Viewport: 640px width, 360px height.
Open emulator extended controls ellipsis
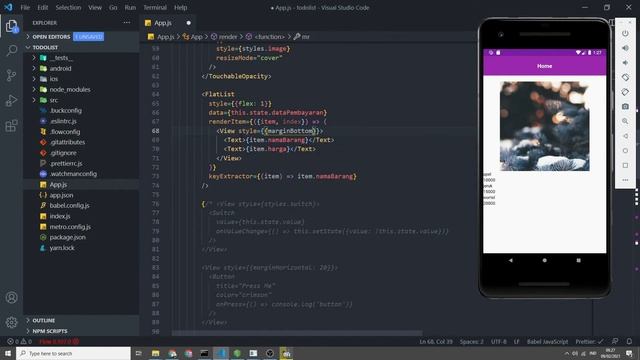(625, 180)
